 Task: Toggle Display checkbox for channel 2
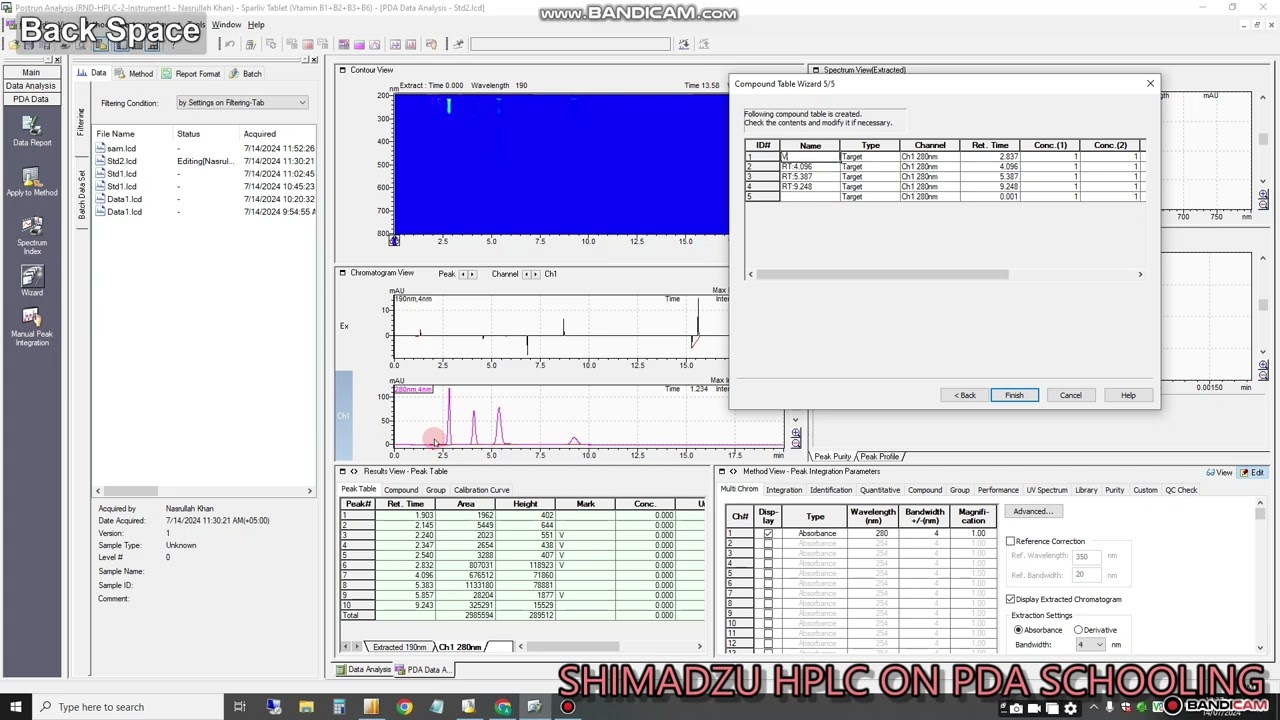pos(768,544)
